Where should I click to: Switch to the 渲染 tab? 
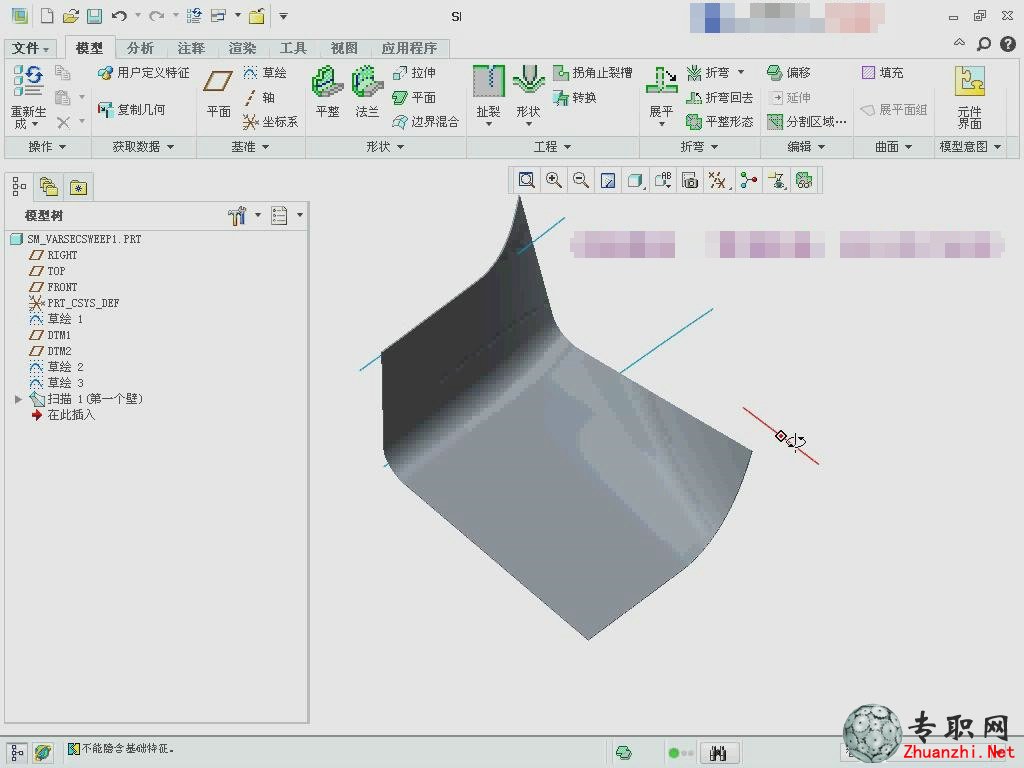click(242, 48)
